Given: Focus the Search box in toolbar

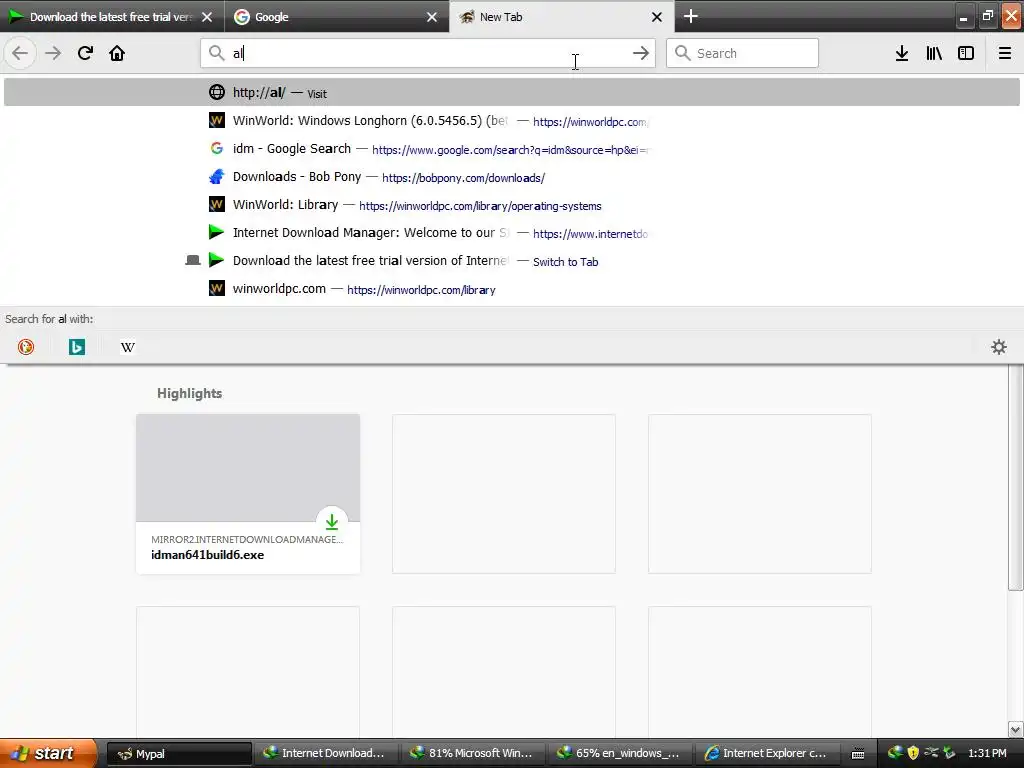Looking at the screenshot, I should [x=742, y=53].
